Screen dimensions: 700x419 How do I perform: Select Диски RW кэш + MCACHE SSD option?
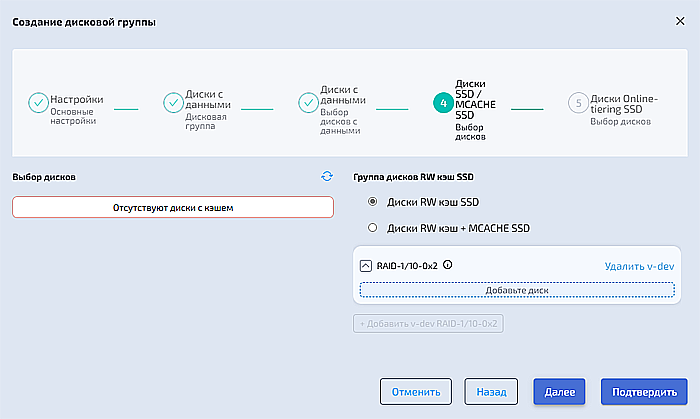click(x=372, y=228)
